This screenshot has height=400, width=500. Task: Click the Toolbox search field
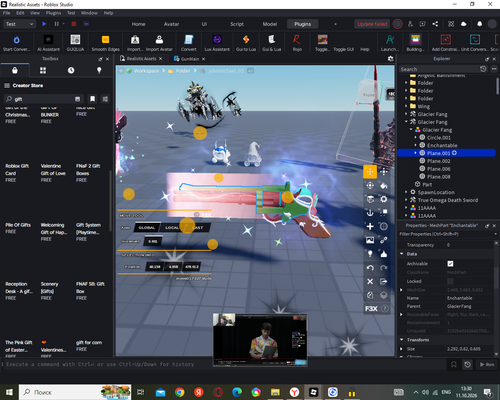tap(42, 99)
